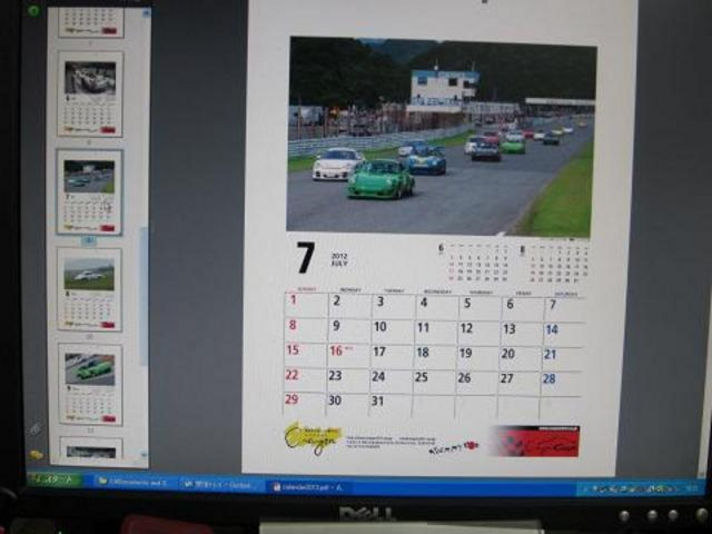The height and width of the screenshot is (534, 712).
Task: Click blue date 21 in the calendar
Action: (550, 354)
